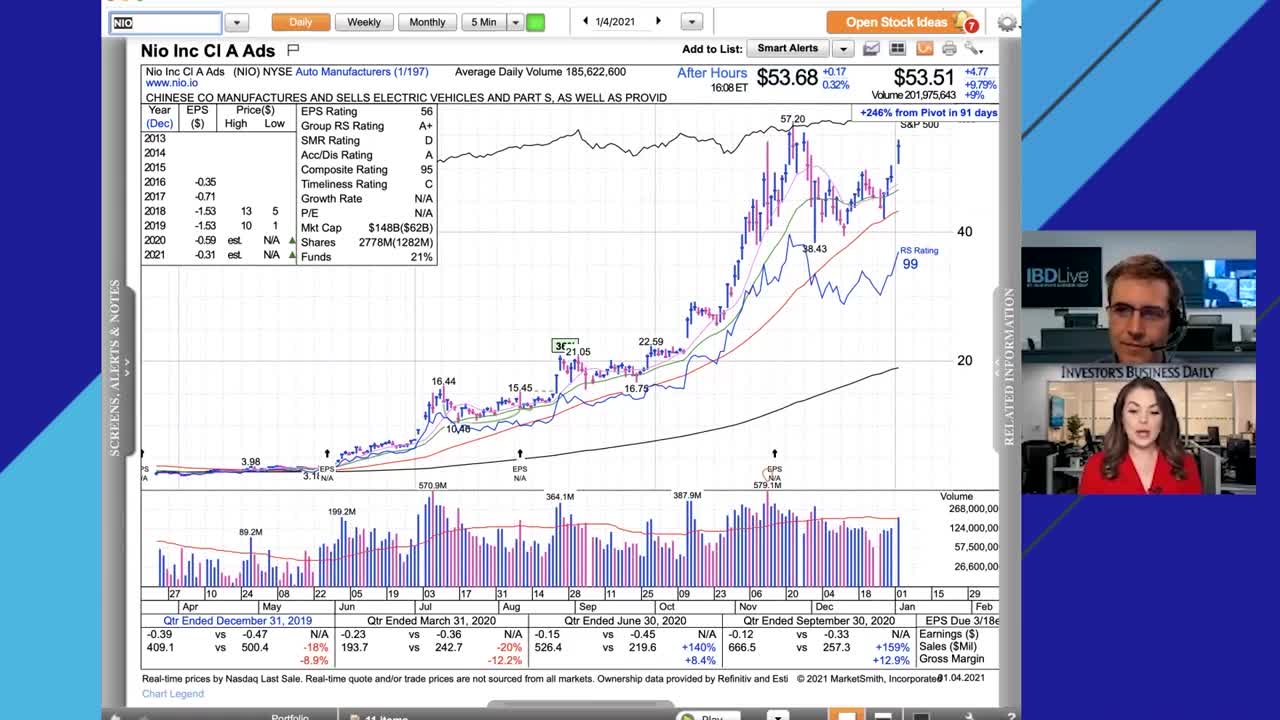This screenshot has height=720, width=1280.
Task: Go to previous date with left arrow
Action: coord(586,21)
